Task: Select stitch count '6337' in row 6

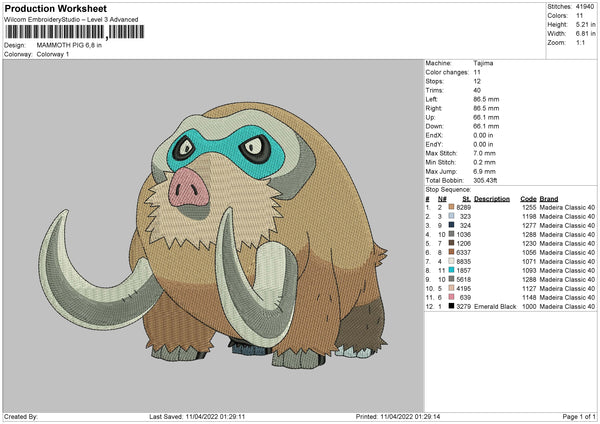Action: pyautogui.click(x=463, y=253)
